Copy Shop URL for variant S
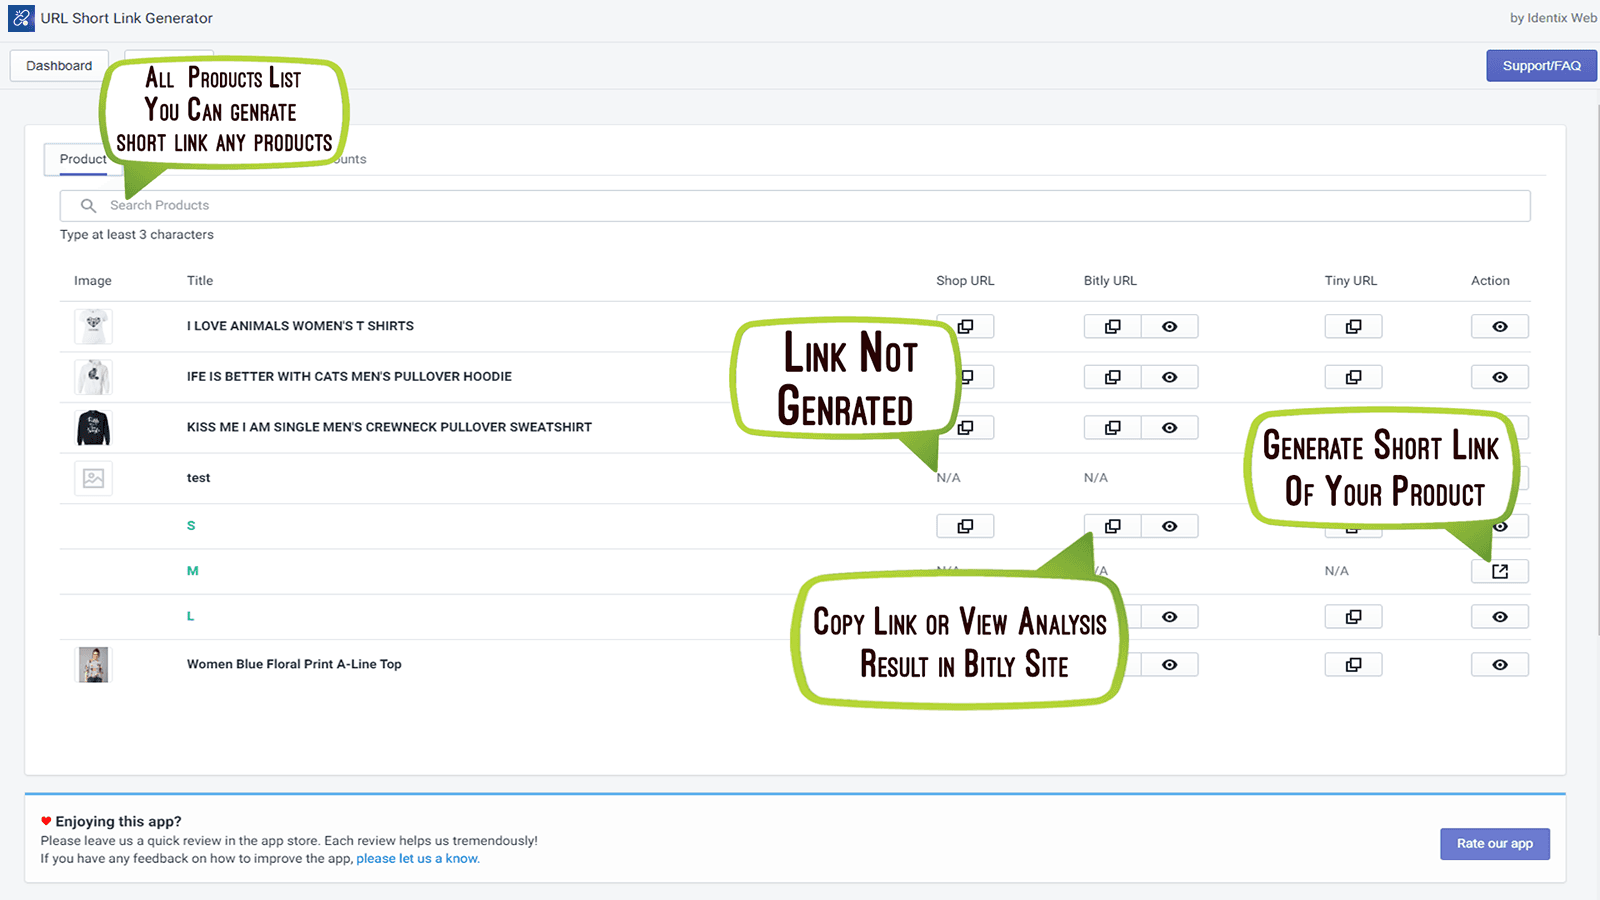This screenshot has width=1600, height=900. 964,525
